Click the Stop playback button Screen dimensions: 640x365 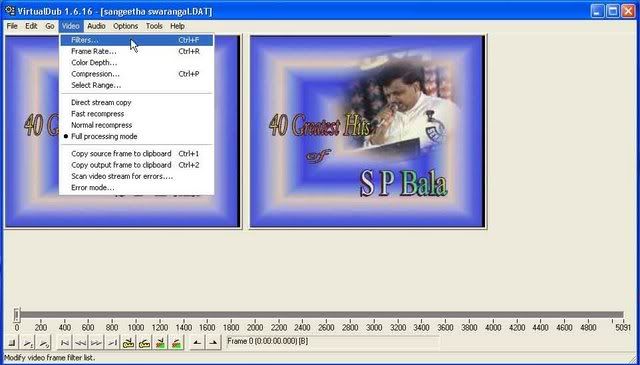coord(12,343)
